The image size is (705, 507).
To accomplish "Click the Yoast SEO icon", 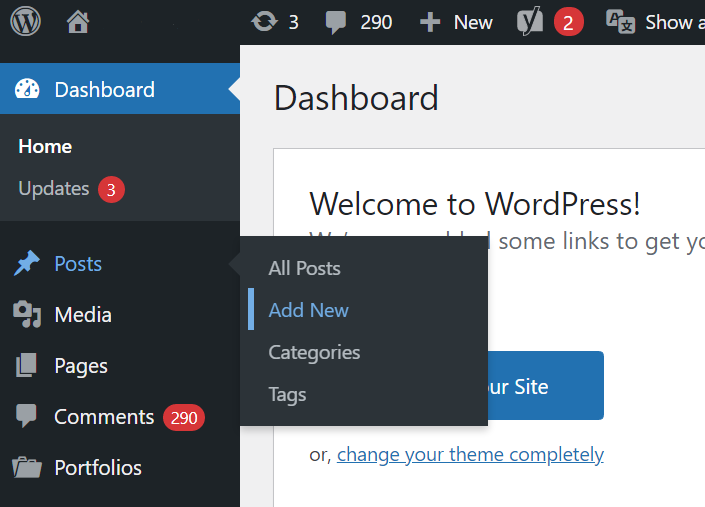I will (530, 22).
